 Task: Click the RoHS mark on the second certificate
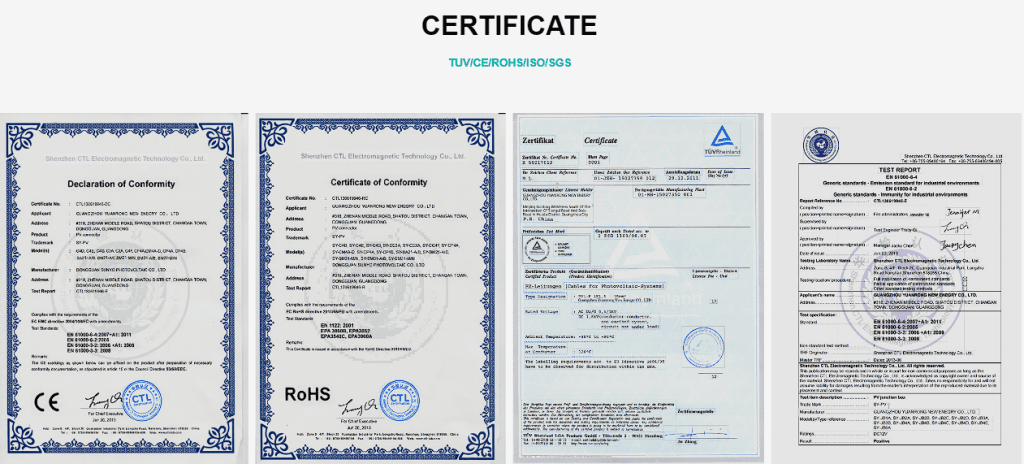307,394
